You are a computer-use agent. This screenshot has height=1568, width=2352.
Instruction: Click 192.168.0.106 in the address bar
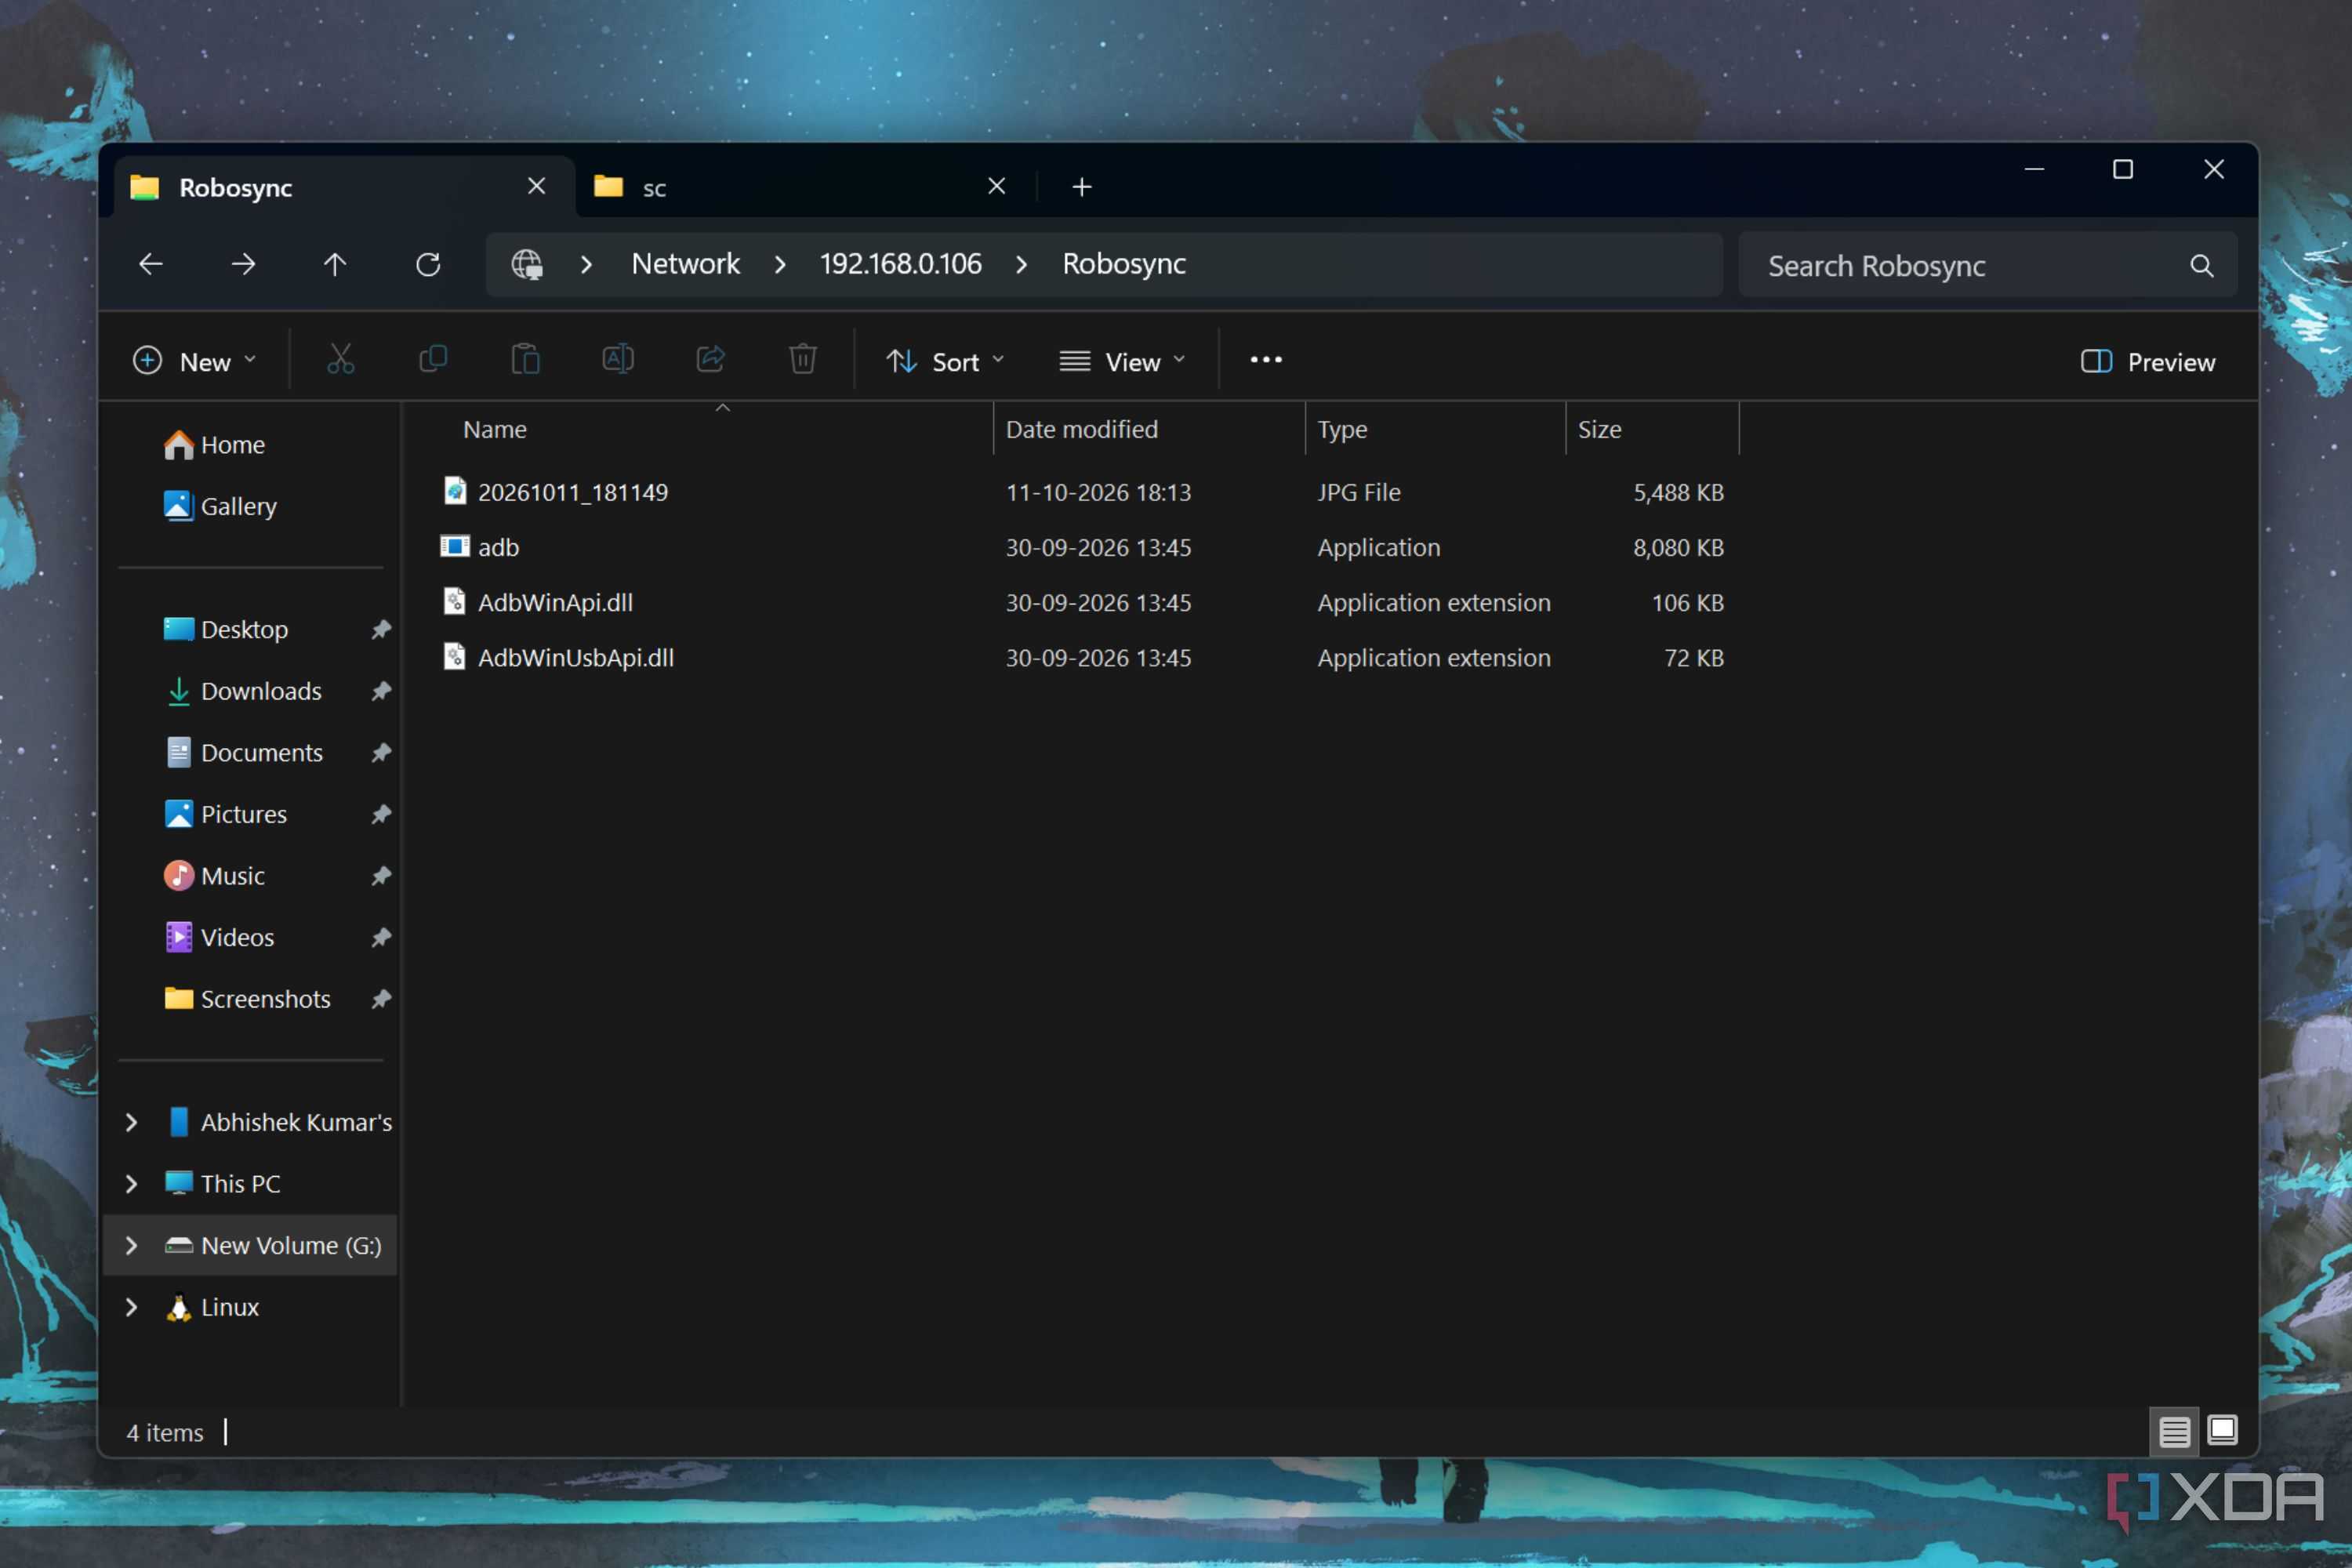(900, 264)
